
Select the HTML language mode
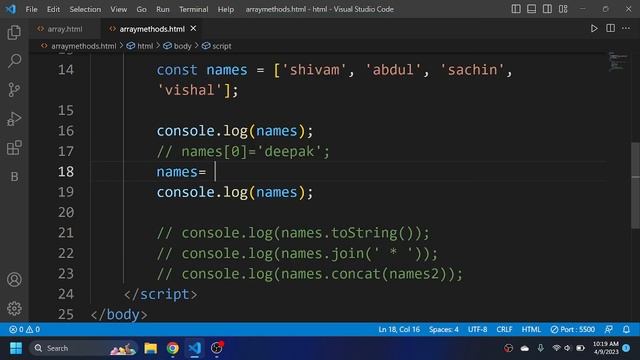coord(531,329)
